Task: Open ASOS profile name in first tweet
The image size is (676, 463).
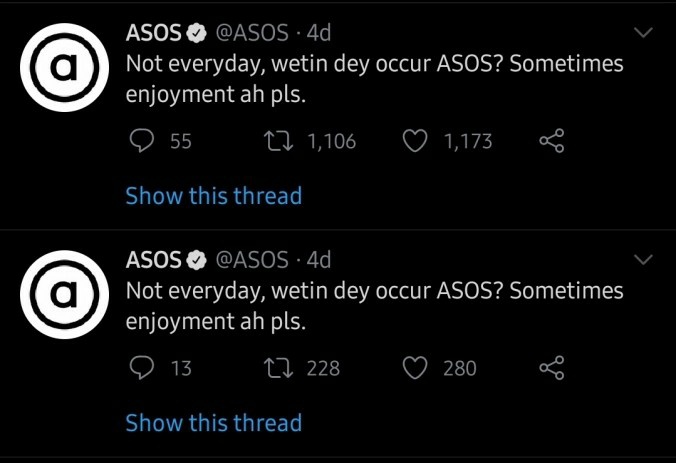Action: pos(153,33)
